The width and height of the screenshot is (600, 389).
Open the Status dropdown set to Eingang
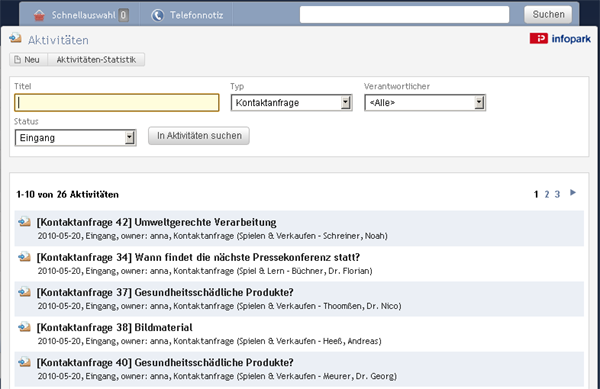click(x=75, y=138)
